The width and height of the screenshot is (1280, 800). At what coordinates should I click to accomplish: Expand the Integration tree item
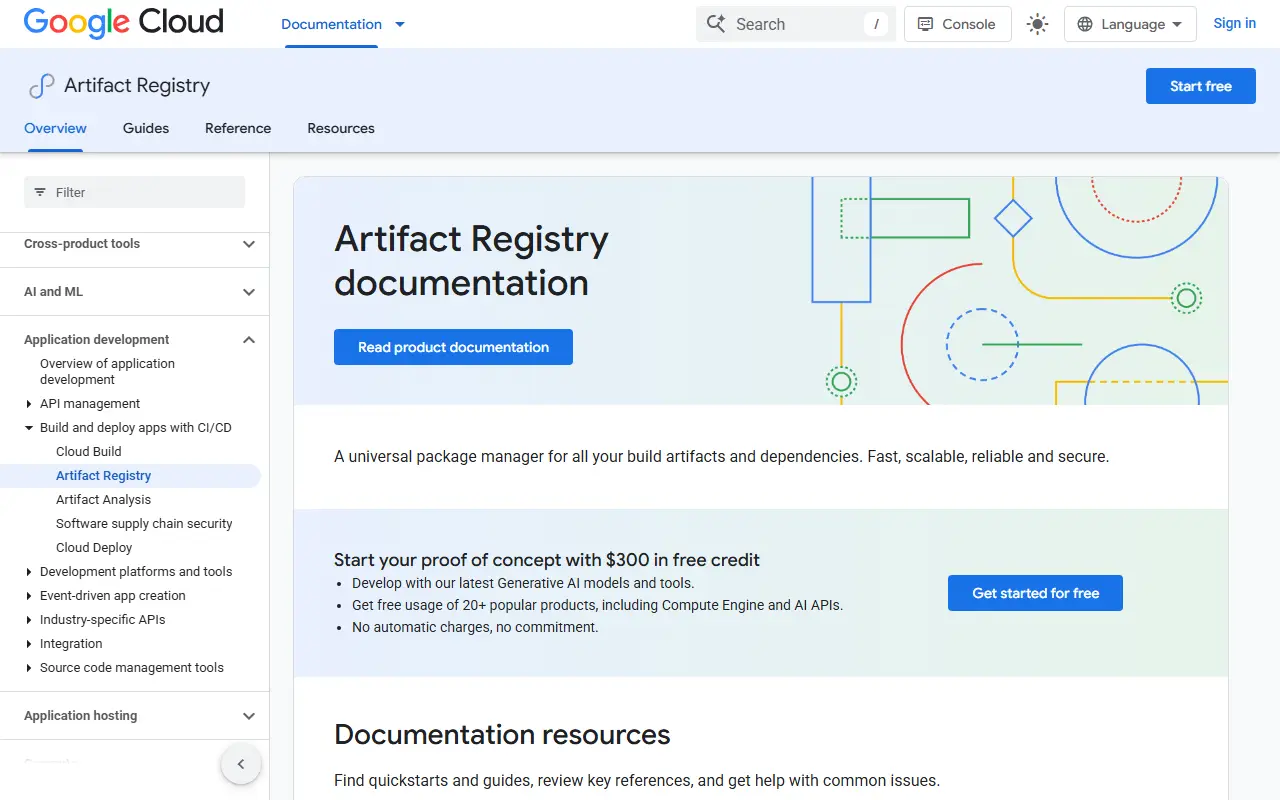(x=29, y=644)
